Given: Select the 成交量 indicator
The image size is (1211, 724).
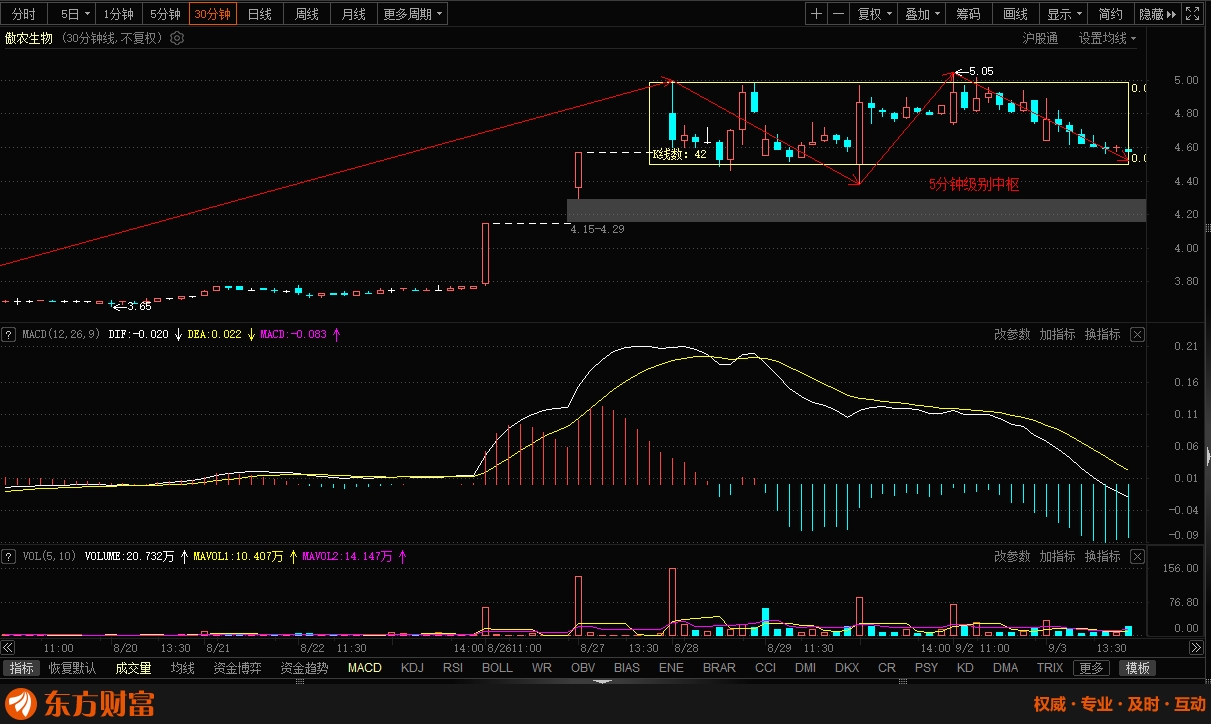Looking at the screenshot, I should [x=133, y=668].
